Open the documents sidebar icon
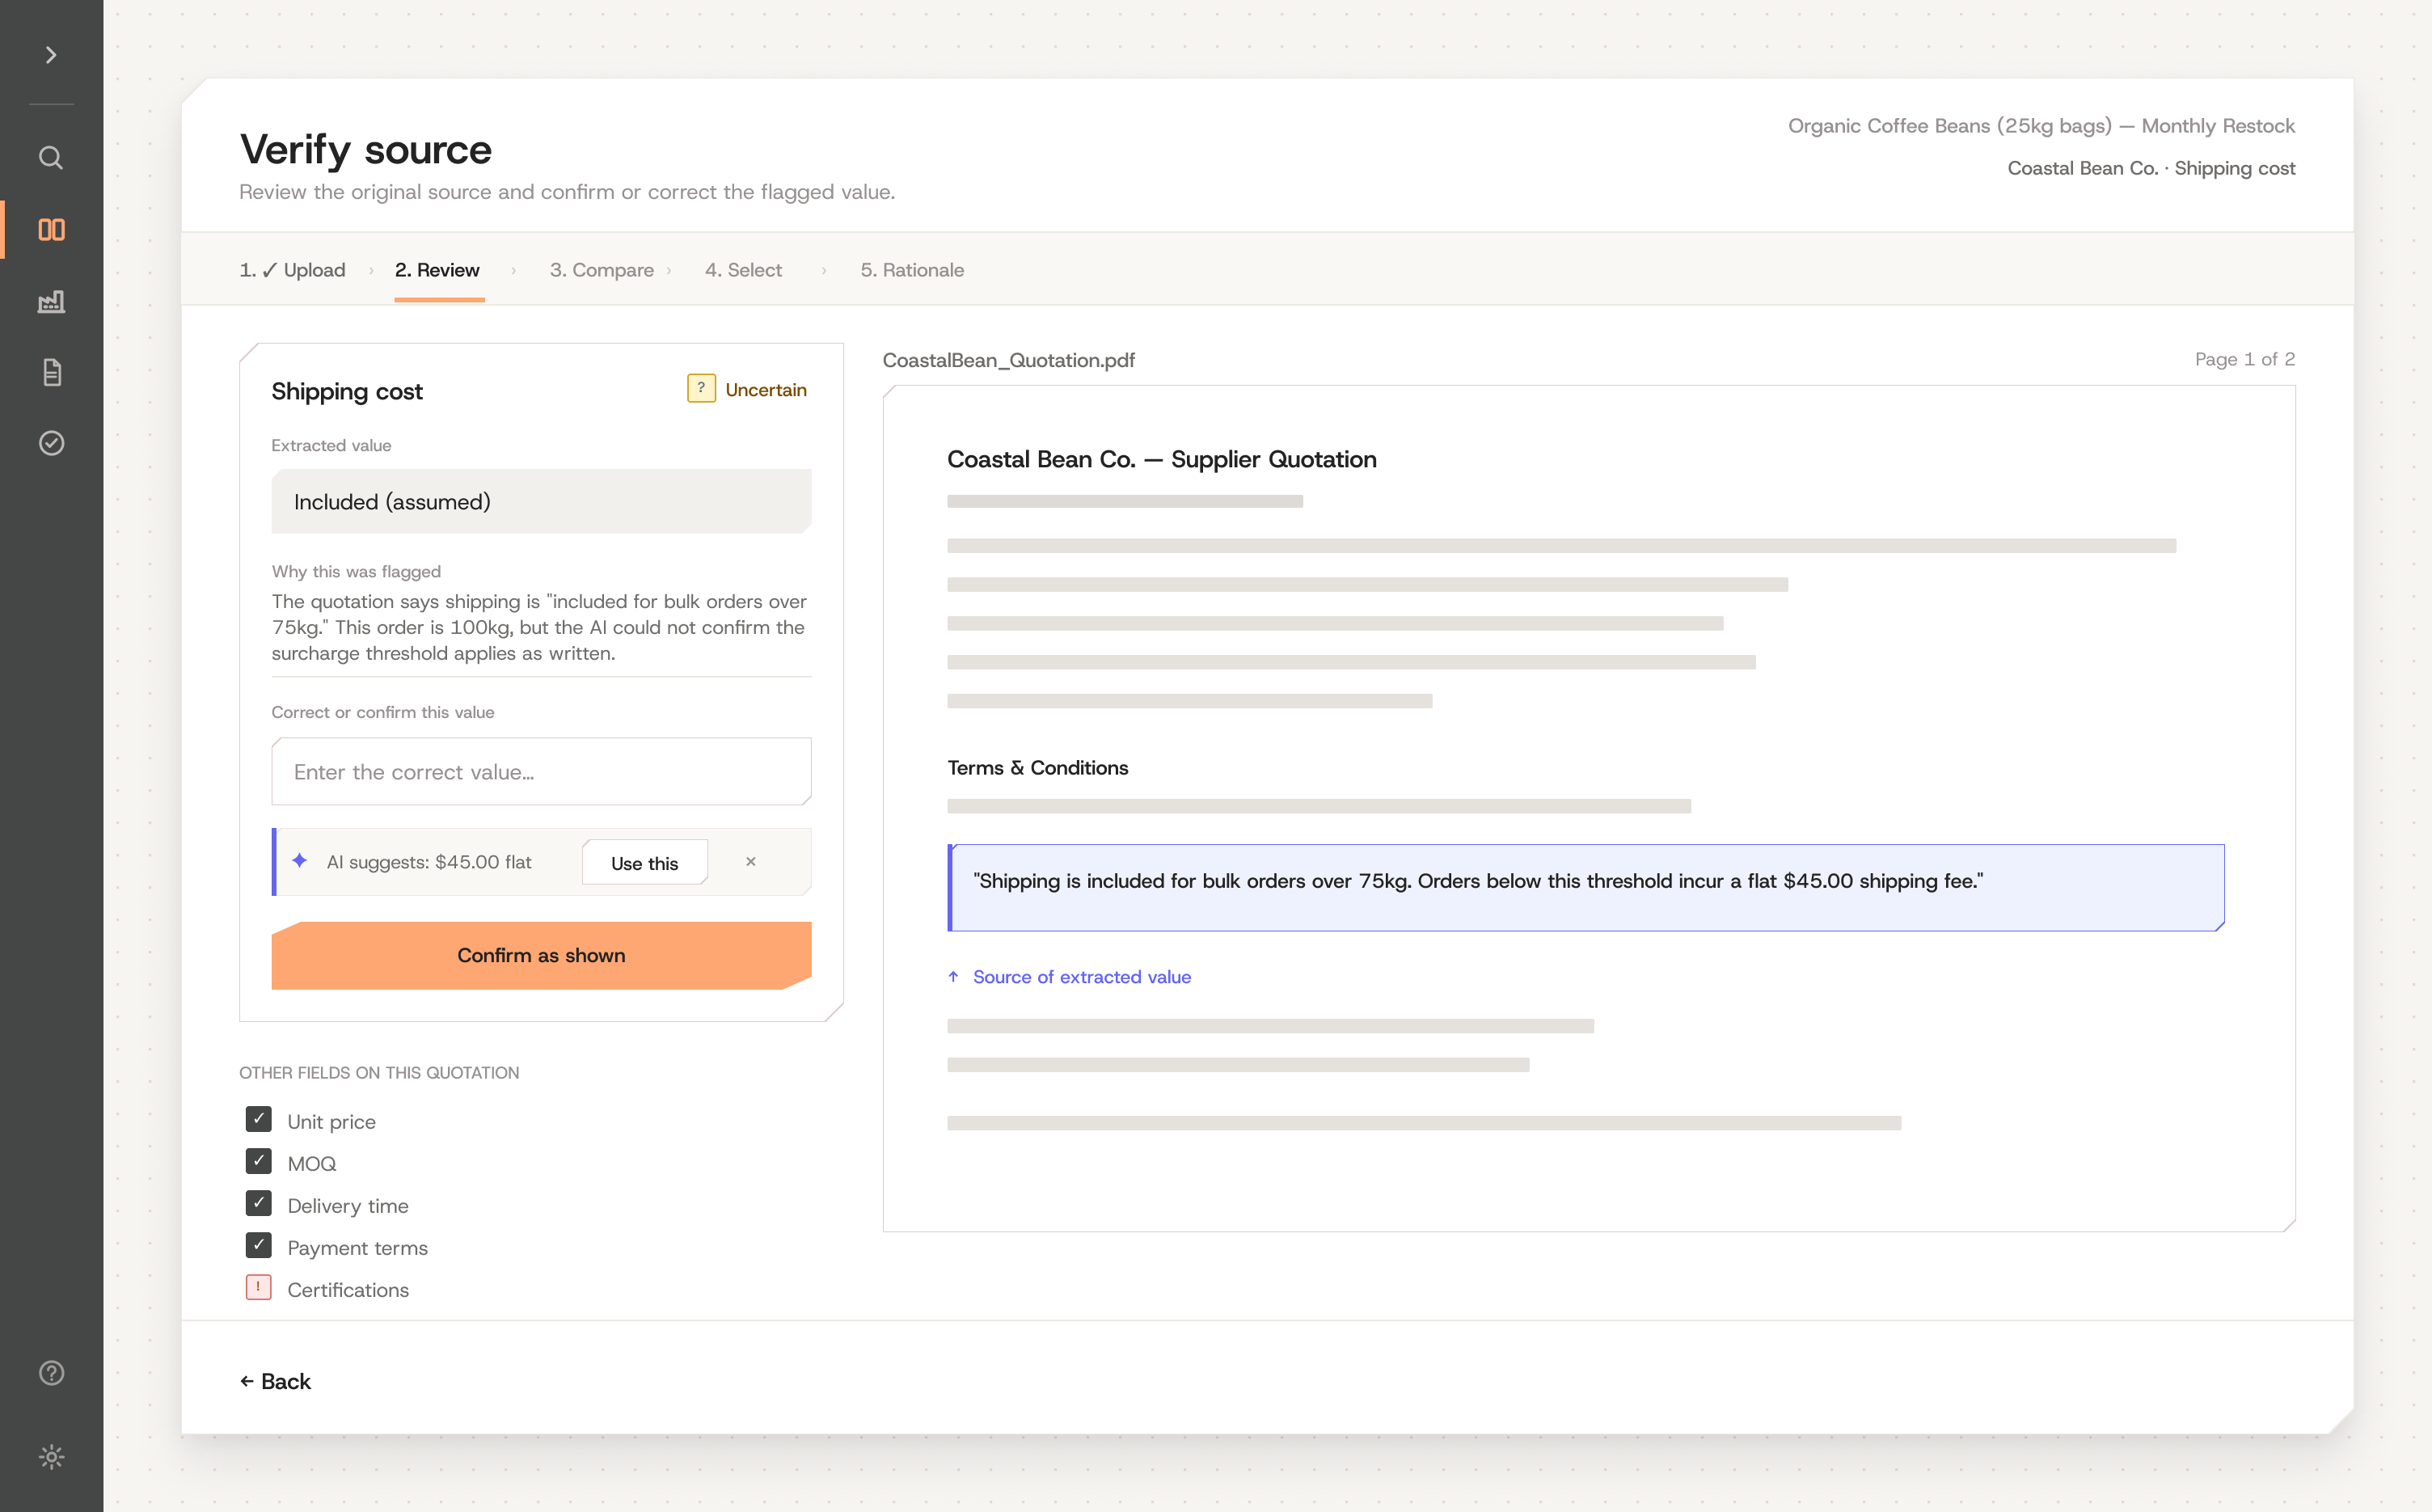2432x1512 pixels. [x=51, y=372]
